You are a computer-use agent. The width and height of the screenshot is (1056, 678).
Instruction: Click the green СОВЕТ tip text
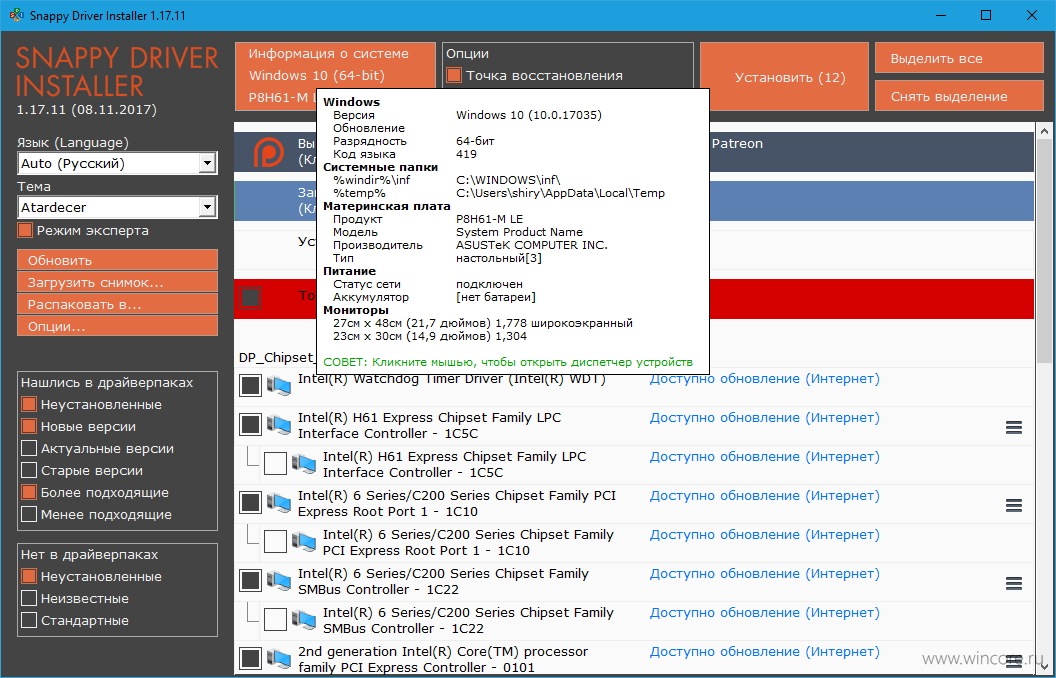[508, 362]
